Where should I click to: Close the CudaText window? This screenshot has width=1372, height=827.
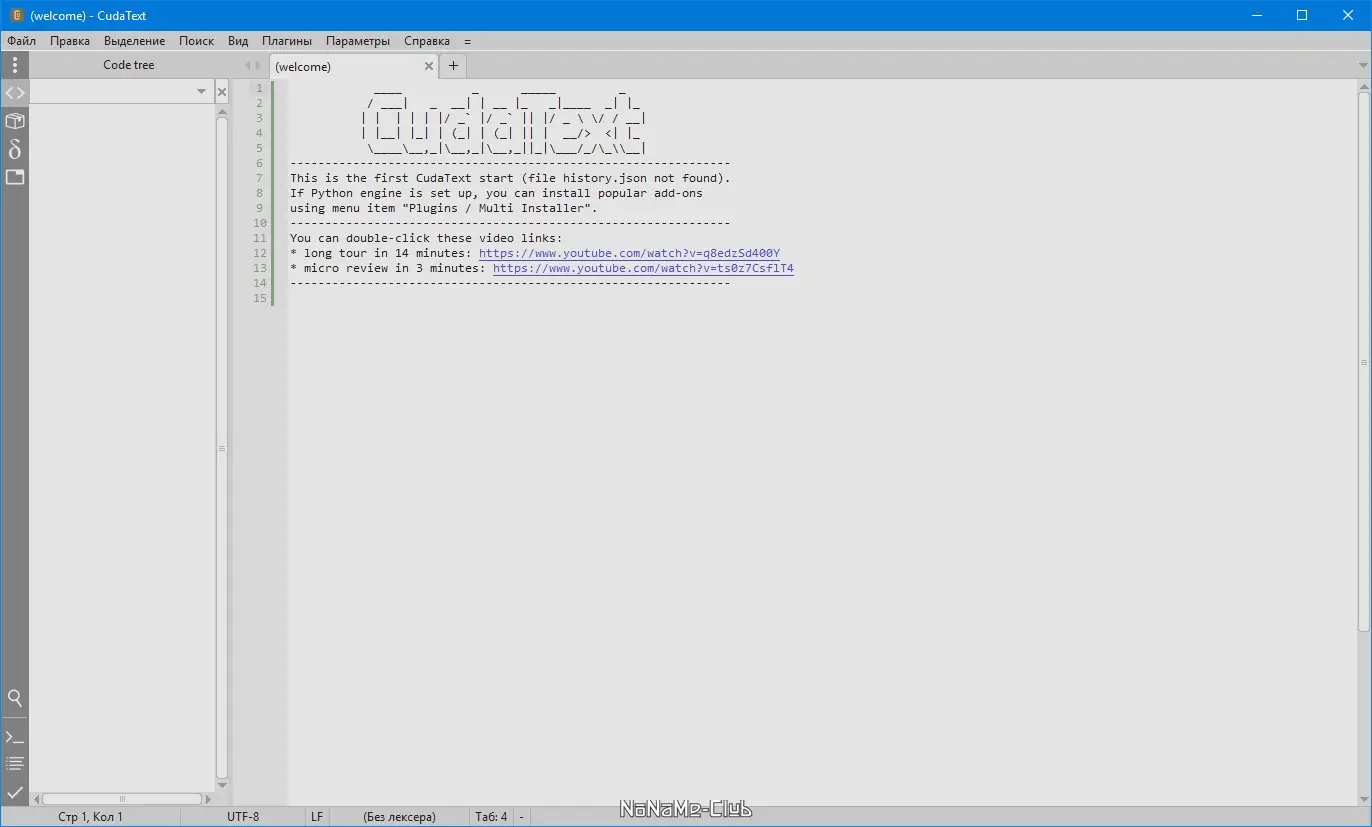[1348, 15]
